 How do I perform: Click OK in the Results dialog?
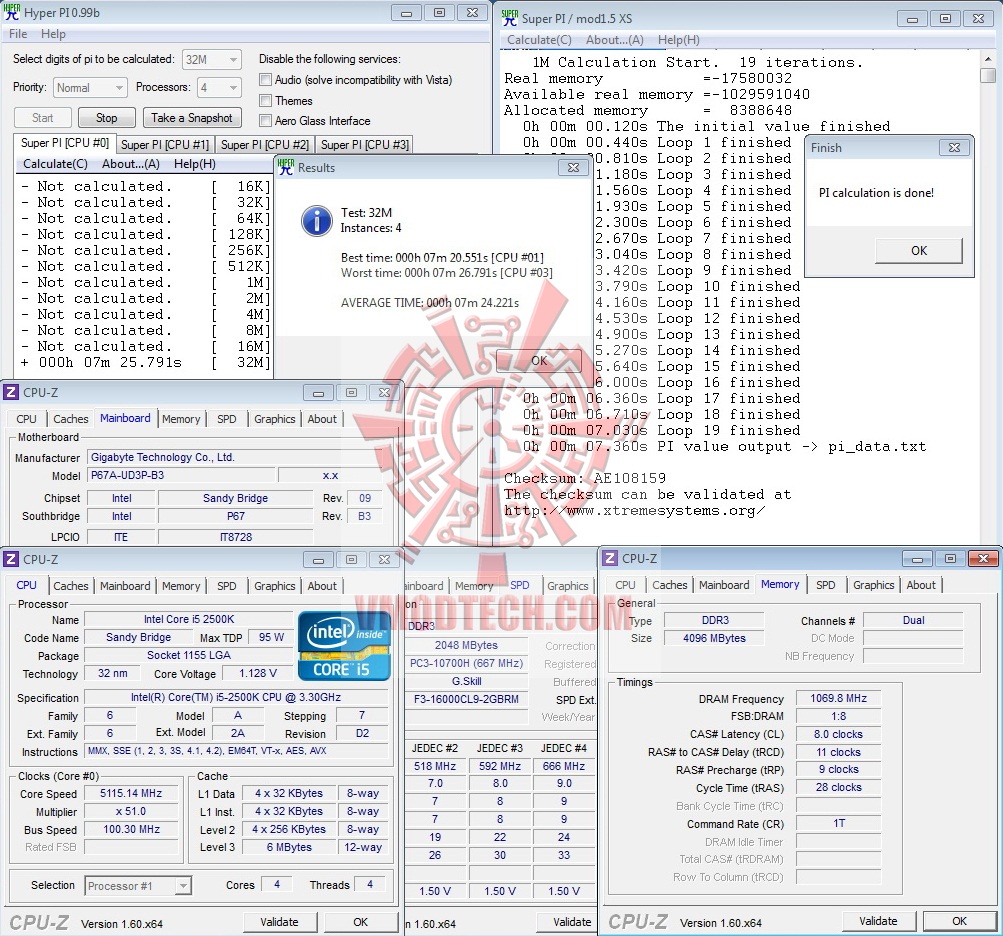539,361
